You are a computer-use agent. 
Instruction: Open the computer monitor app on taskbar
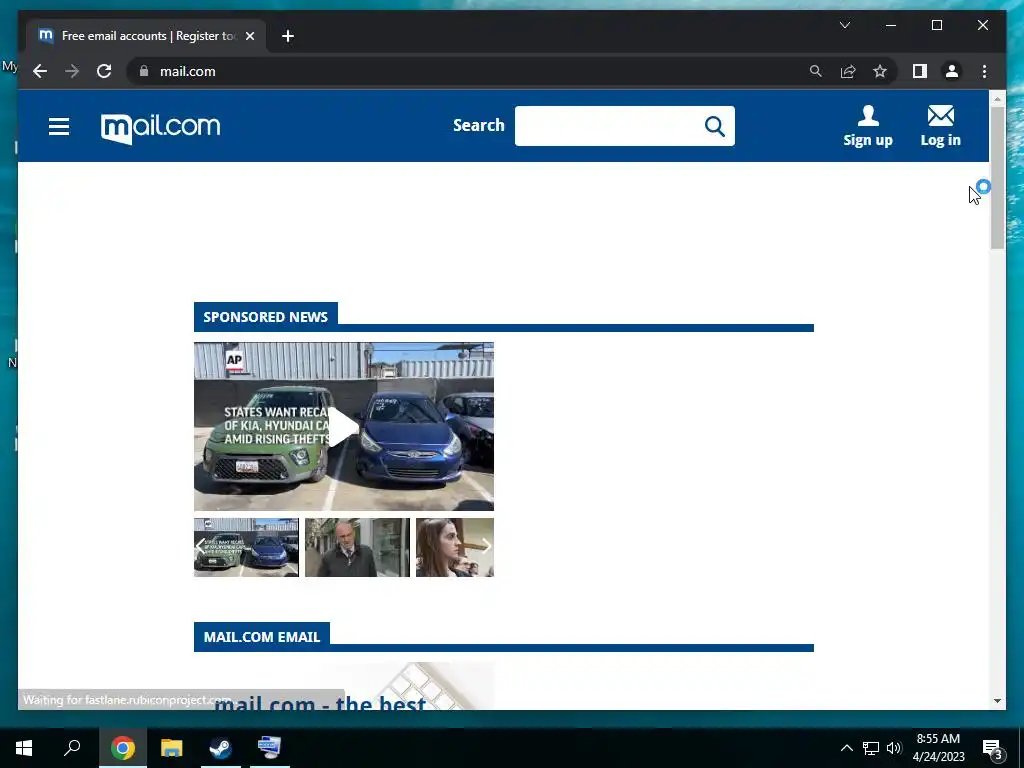[269, 748]
